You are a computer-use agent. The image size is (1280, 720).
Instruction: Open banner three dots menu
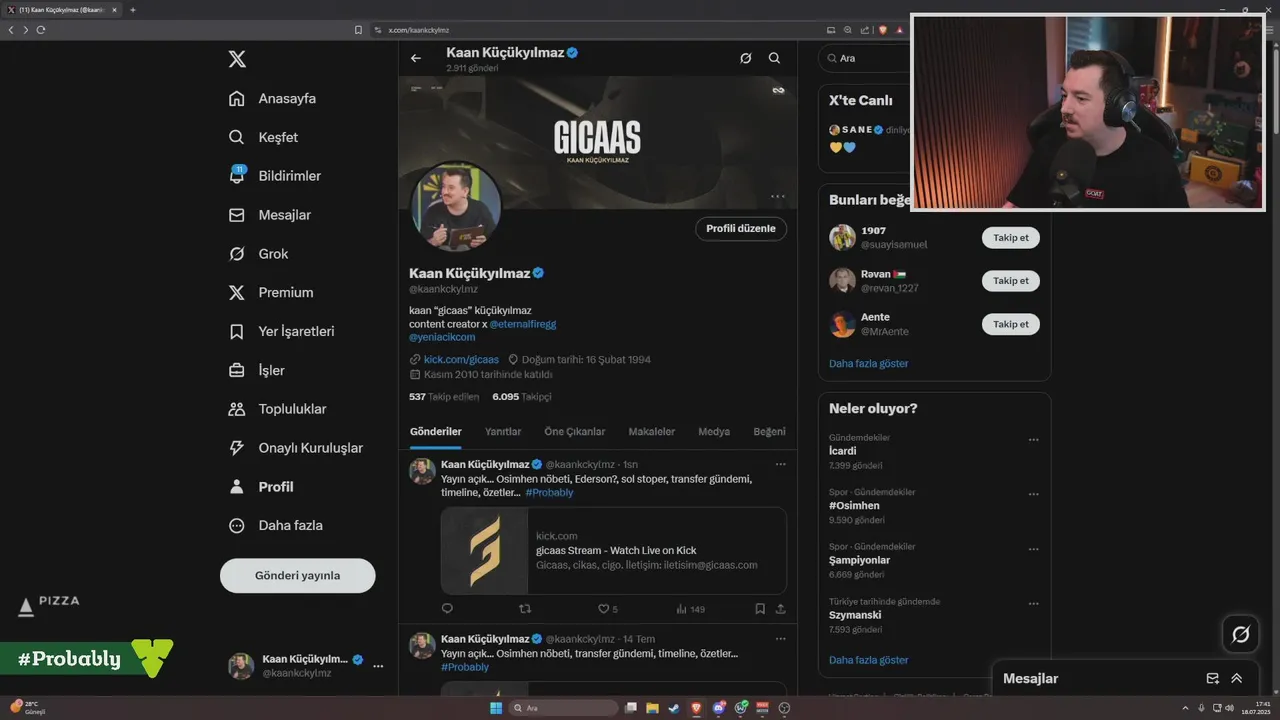point(777,196)
